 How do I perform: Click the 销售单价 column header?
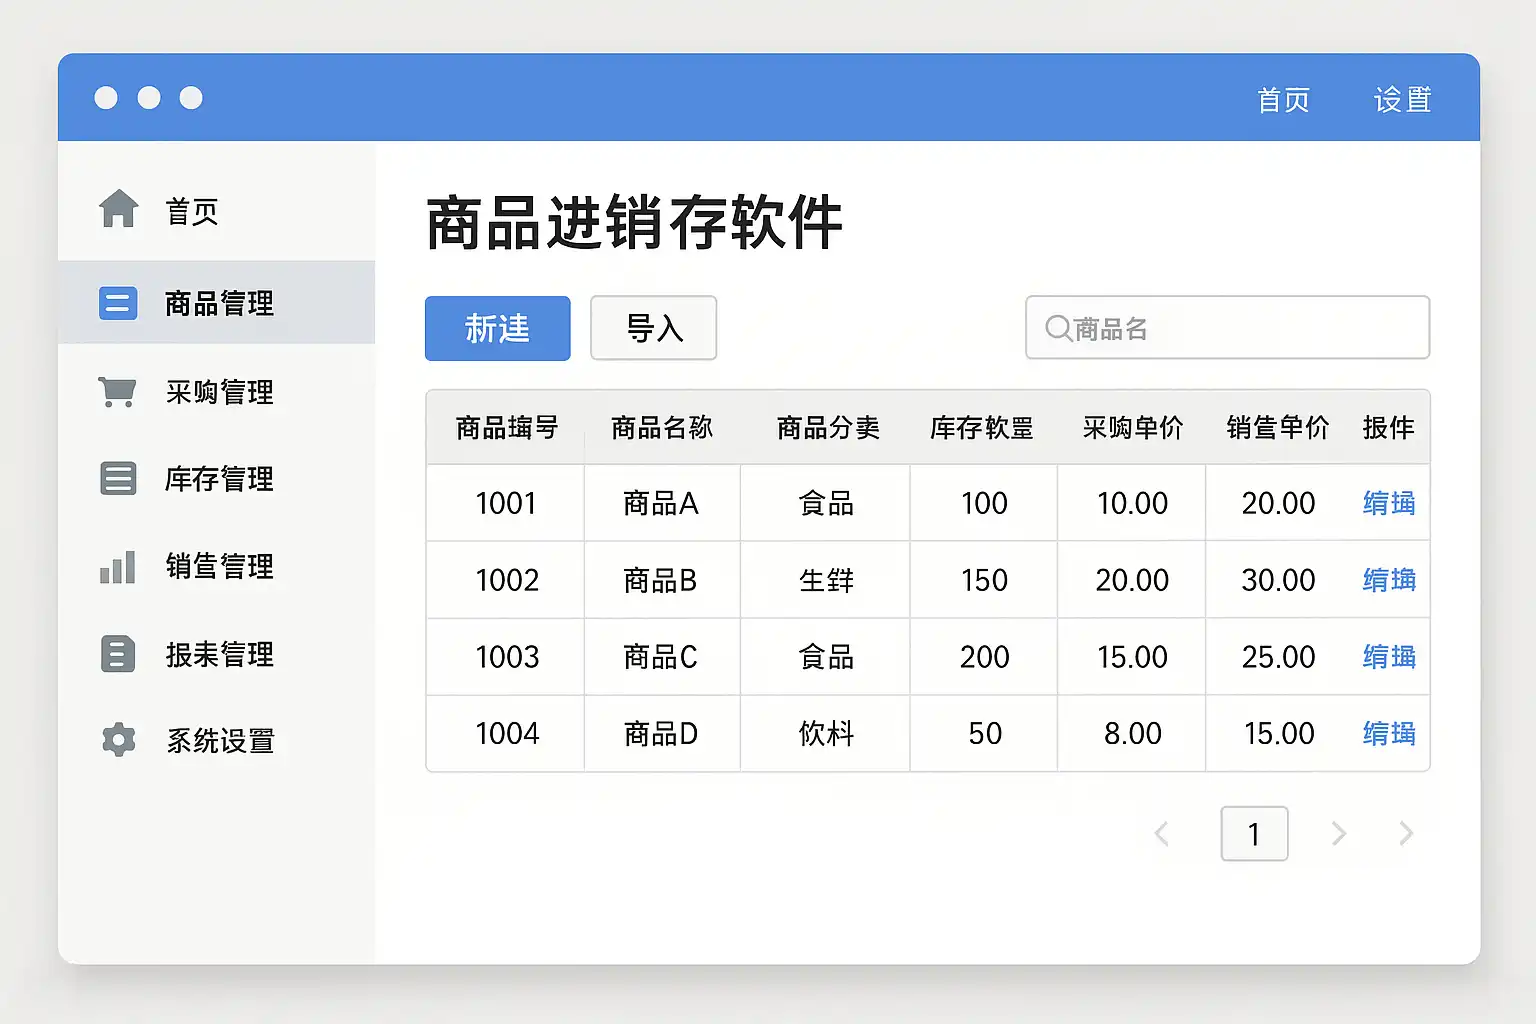(x=1277, y=428)
